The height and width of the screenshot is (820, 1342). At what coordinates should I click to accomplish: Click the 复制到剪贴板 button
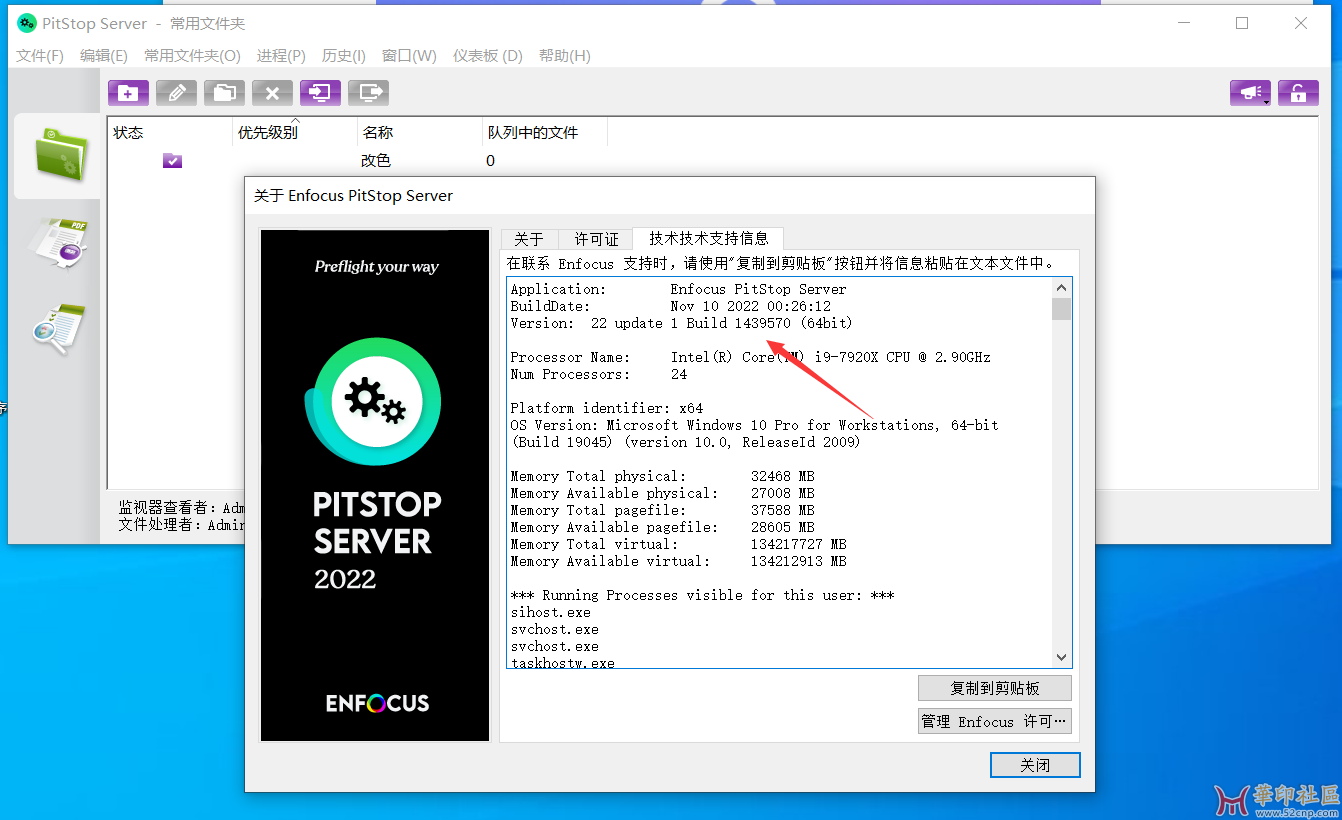pyautogui.click(x=994, y=688)
